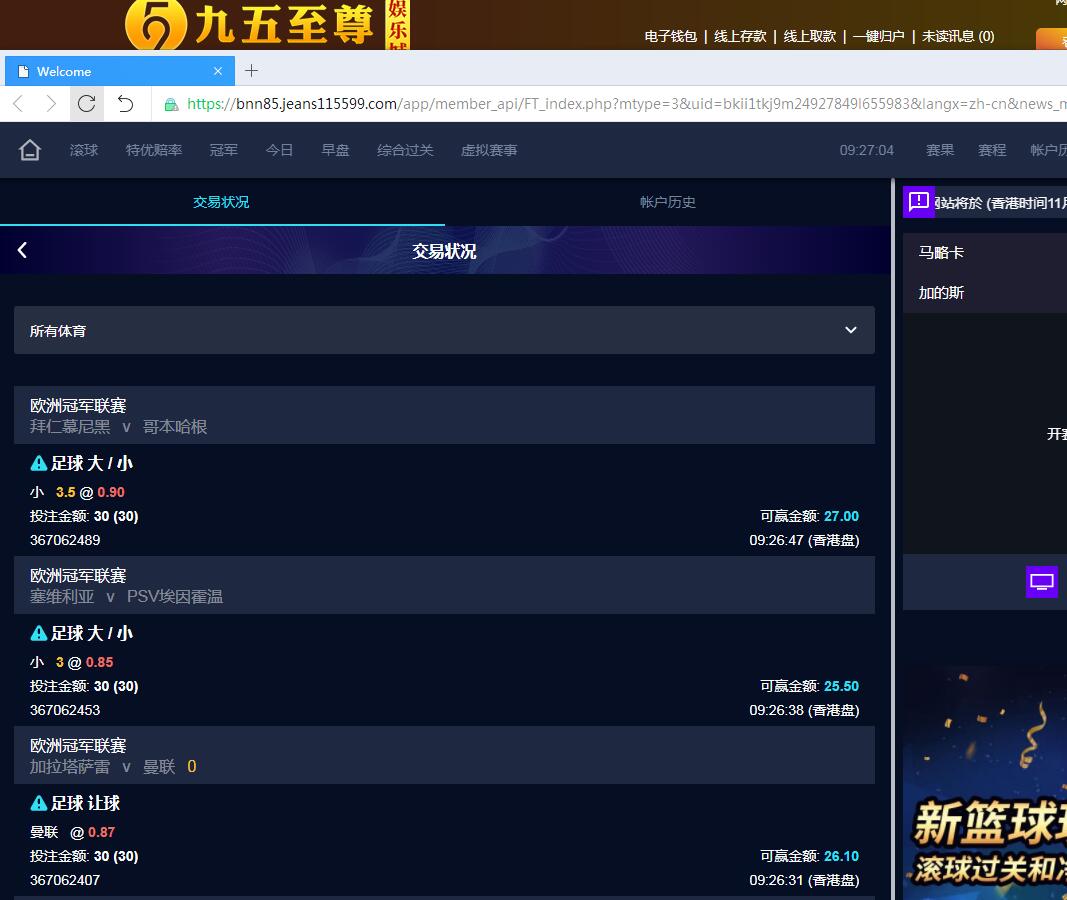Open the 冠军 menu item
This screenshot has width=1067, height=900.
[x=224, y=150]
